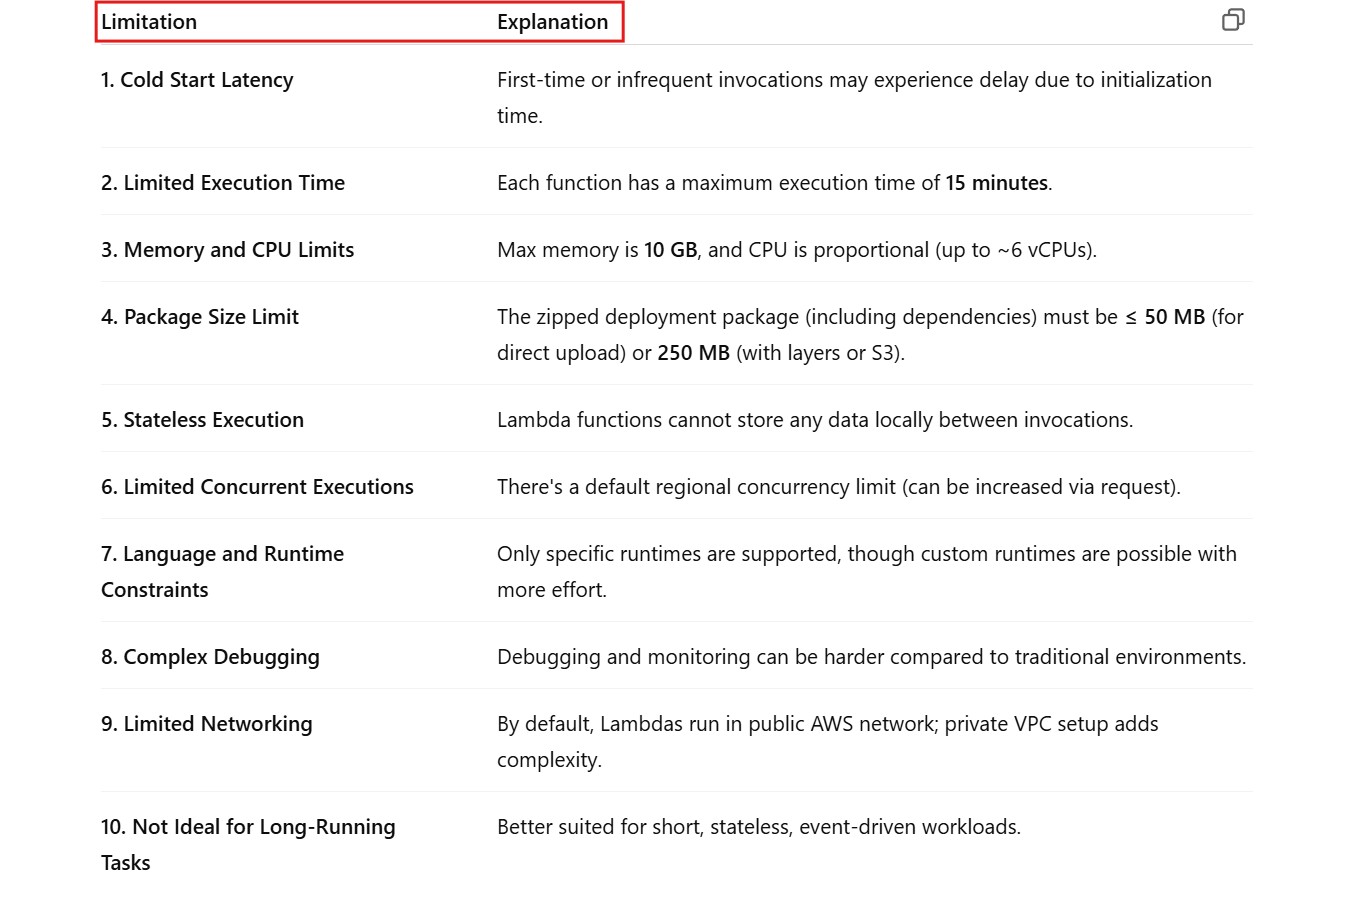Click the Limitation column header
Viewport: 1355px width, 911px height.
(149, 22)
